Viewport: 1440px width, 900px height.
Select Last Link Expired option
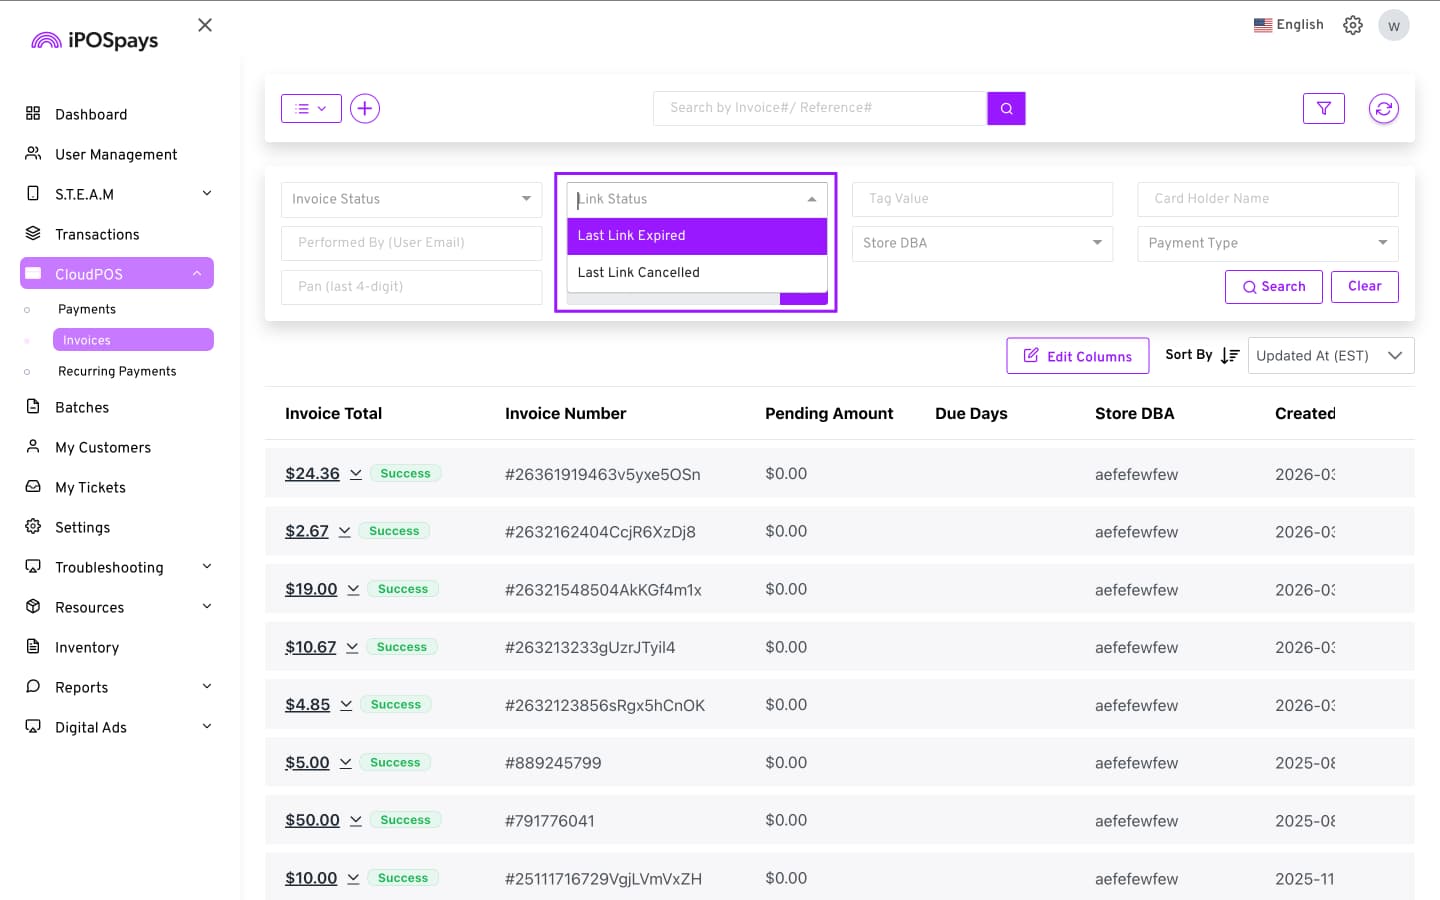pyautogui.click(x=696, y=236)
